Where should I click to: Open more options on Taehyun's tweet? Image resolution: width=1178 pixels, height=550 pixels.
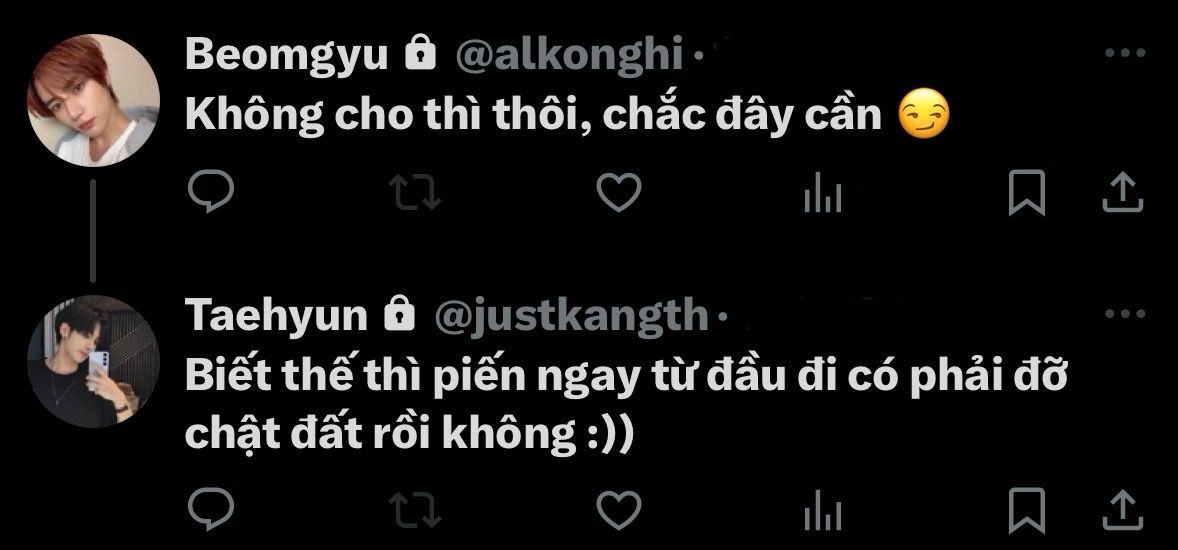click(x=1125, y=314)
